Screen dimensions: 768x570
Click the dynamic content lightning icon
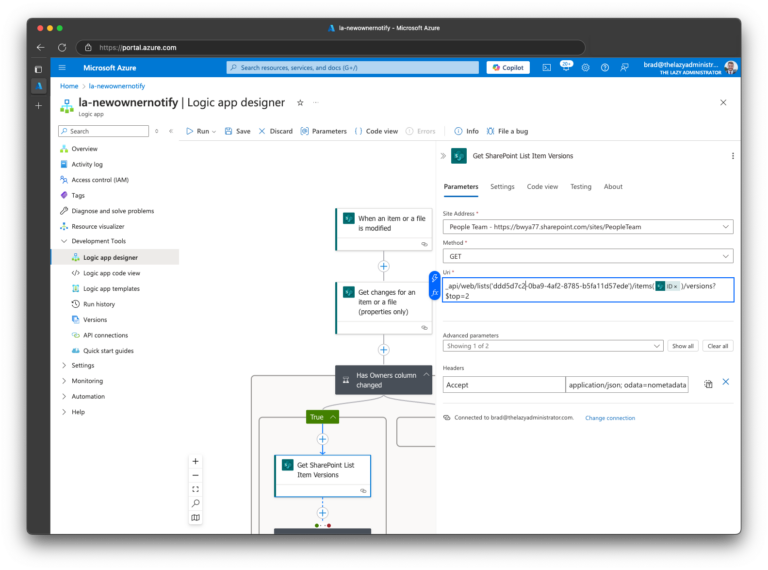(x=434, y=278)
